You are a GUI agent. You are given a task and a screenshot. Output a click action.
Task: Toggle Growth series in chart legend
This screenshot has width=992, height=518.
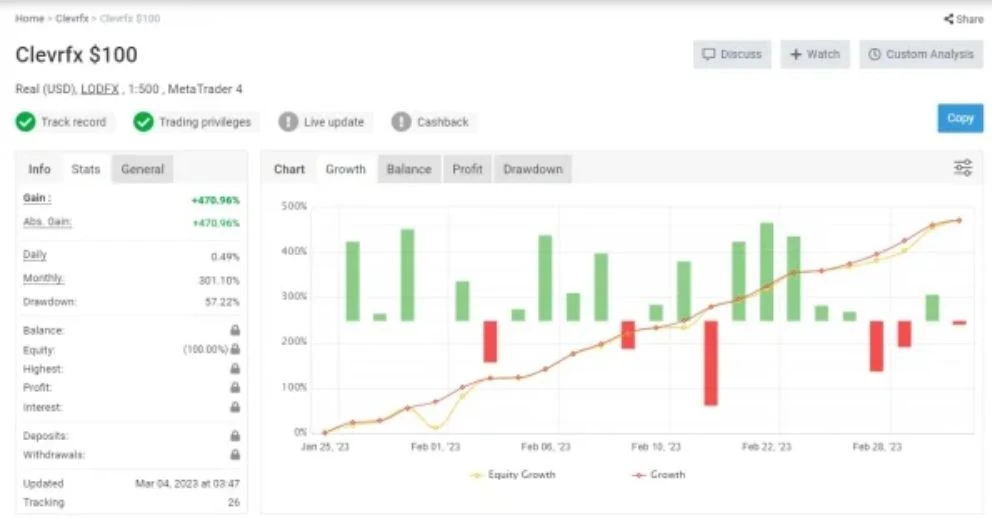[659, 474]
